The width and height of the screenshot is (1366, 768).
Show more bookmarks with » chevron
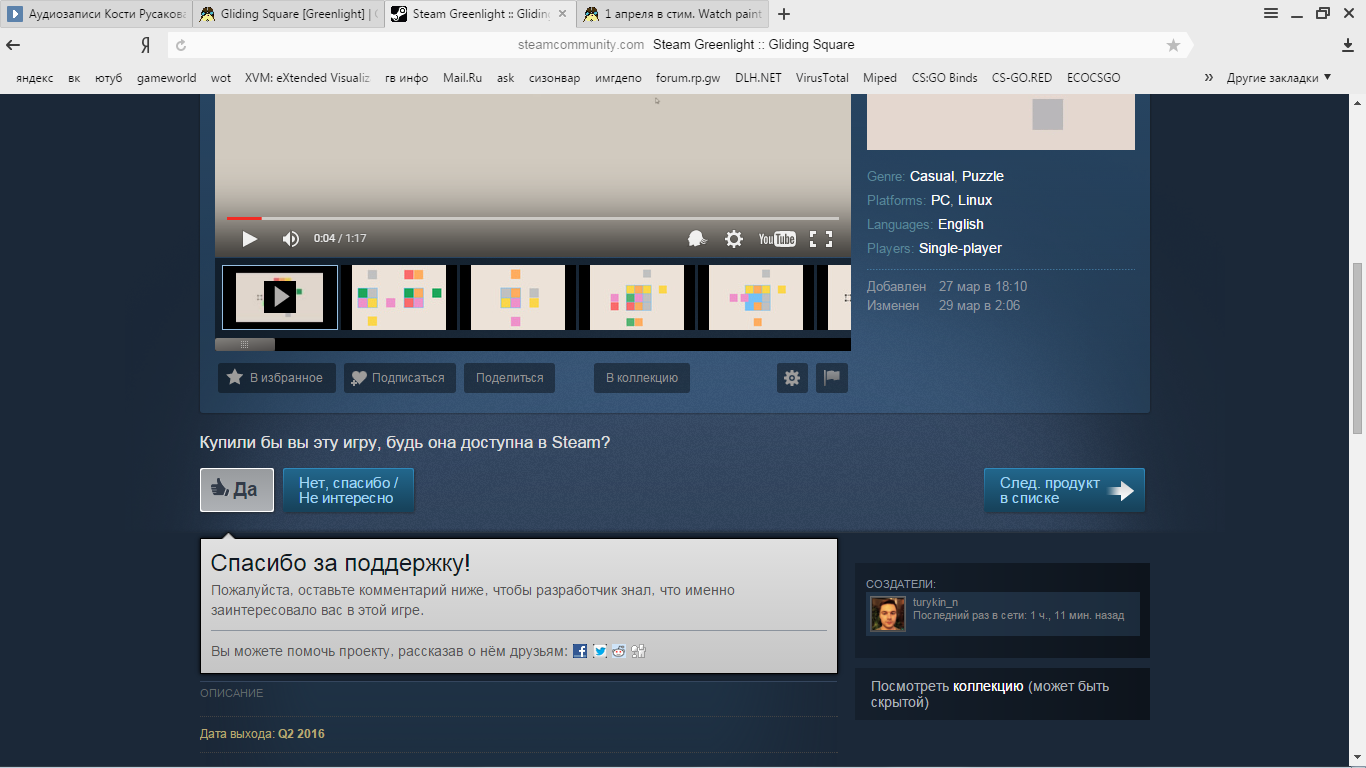click(x=1208, y=77)
